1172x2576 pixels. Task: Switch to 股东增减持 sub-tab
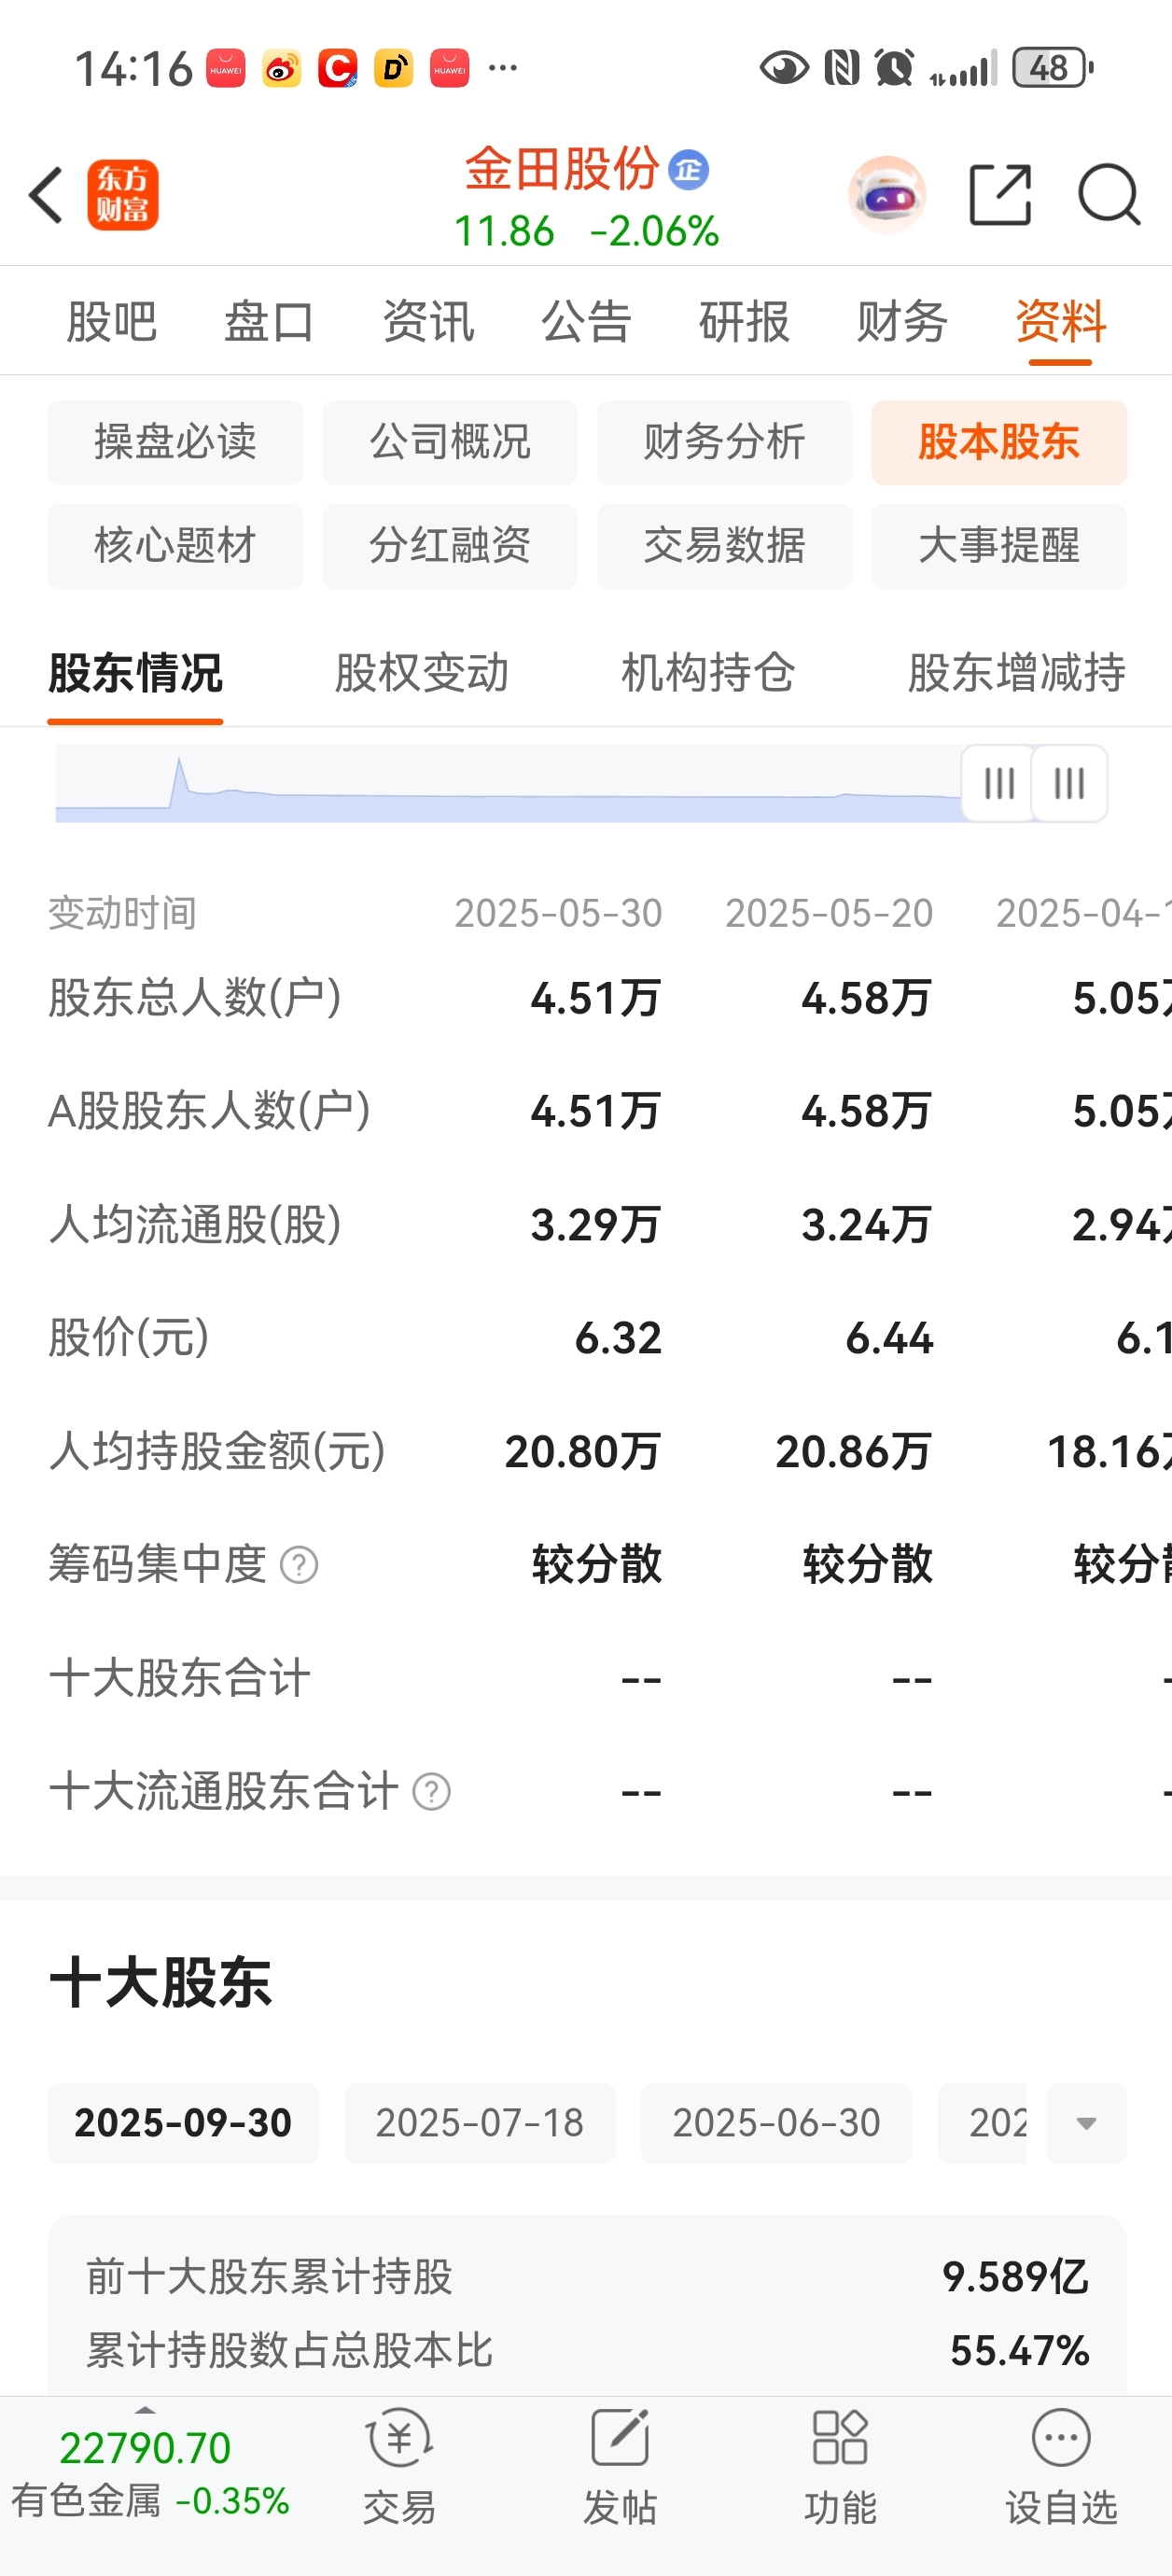coord(1016,672)
